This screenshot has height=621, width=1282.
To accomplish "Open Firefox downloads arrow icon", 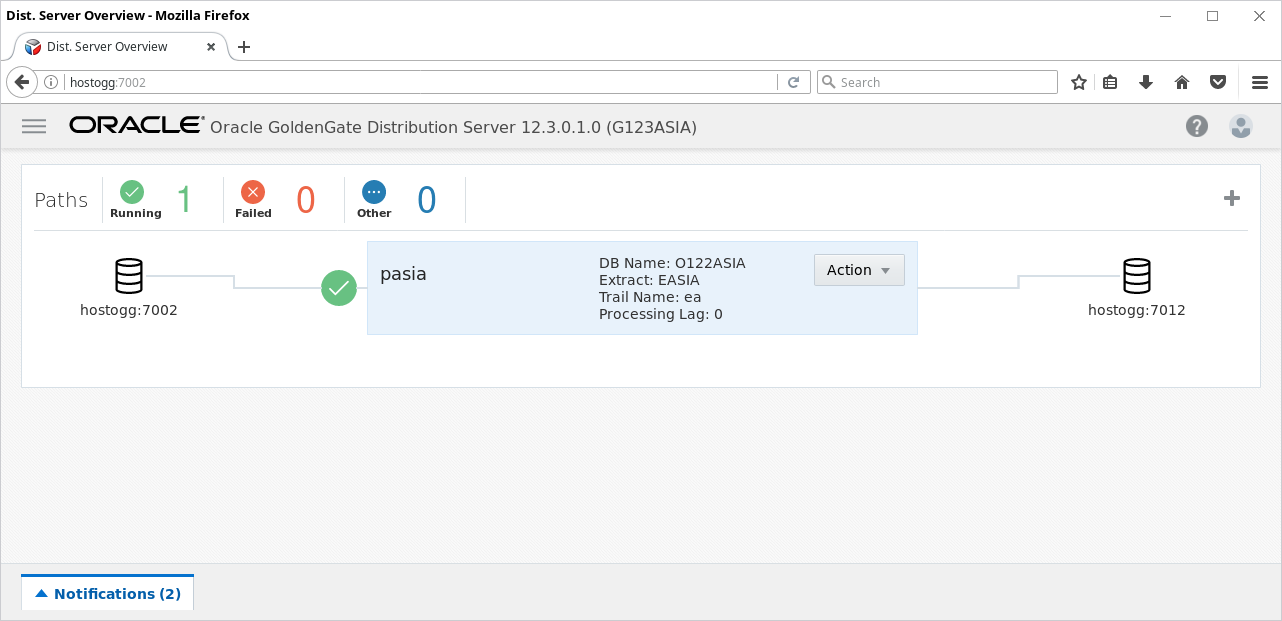I will [x=1146, y=82].
